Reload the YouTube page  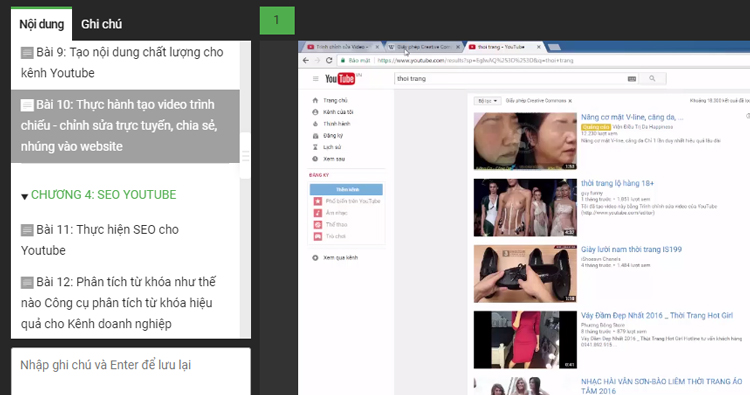[x=329, y=60]
